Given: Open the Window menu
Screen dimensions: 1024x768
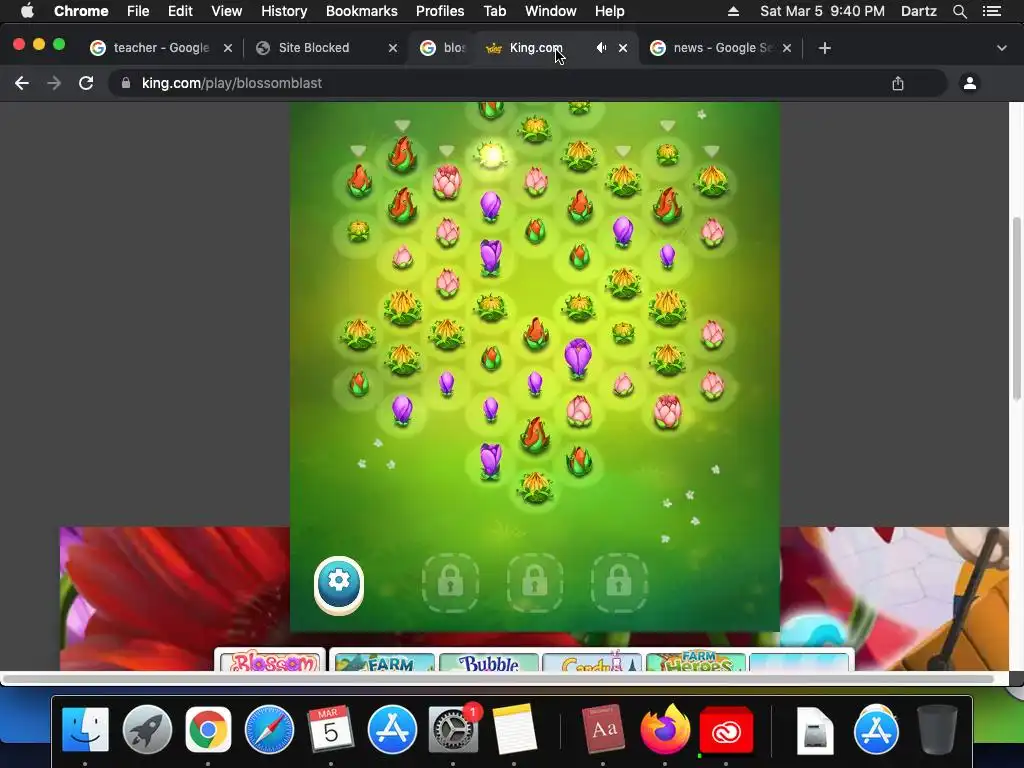Looking at the screenshot, I should (x=551, y=11).
